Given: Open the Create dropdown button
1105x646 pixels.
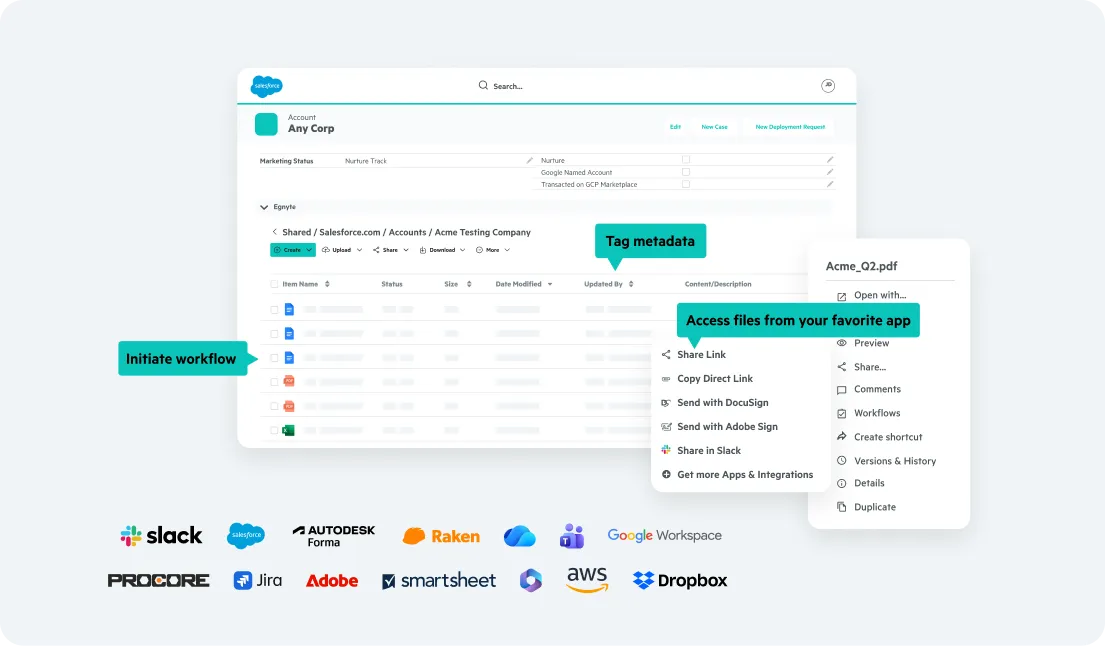Looking at the screenshot, I should pyautogui.click(x=292, y=250).
